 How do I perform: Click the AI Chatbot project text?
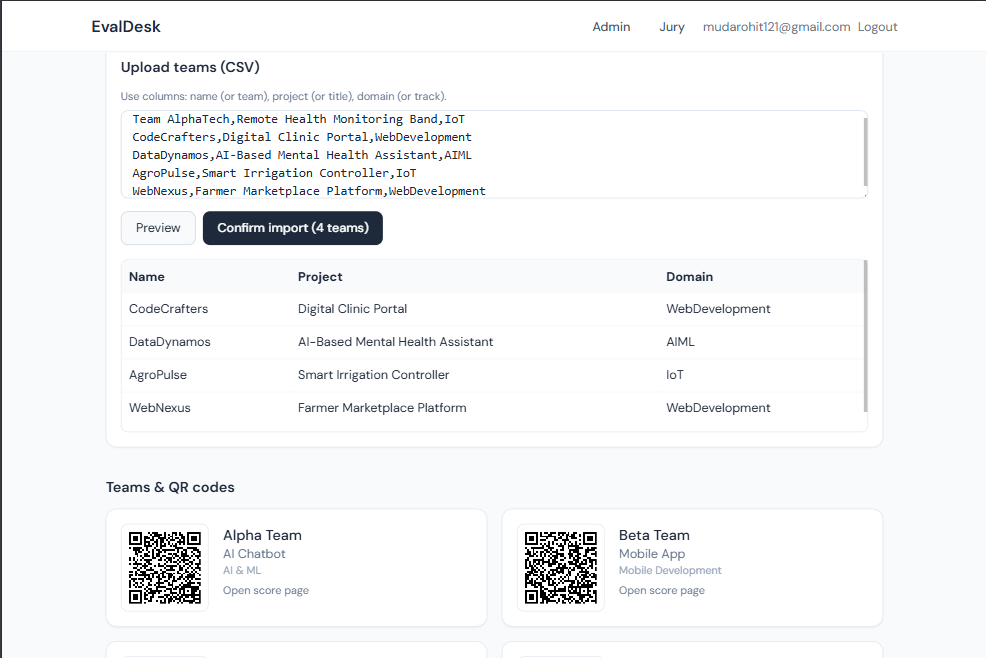click(254, 554)
